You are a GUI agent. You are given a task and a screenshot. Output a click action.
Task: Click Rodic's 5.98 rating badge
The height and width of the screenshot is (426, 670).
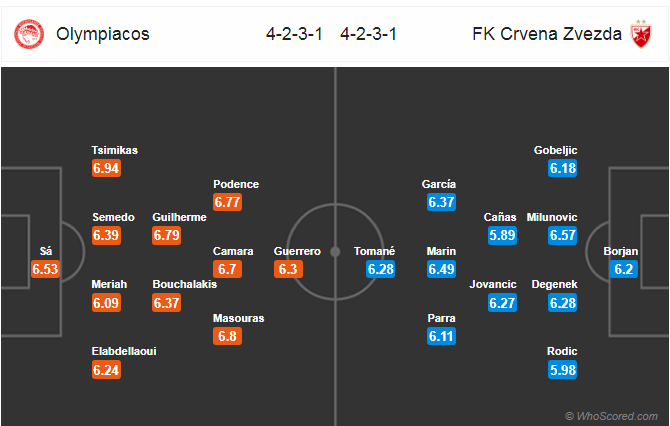[x=563, y=370]
